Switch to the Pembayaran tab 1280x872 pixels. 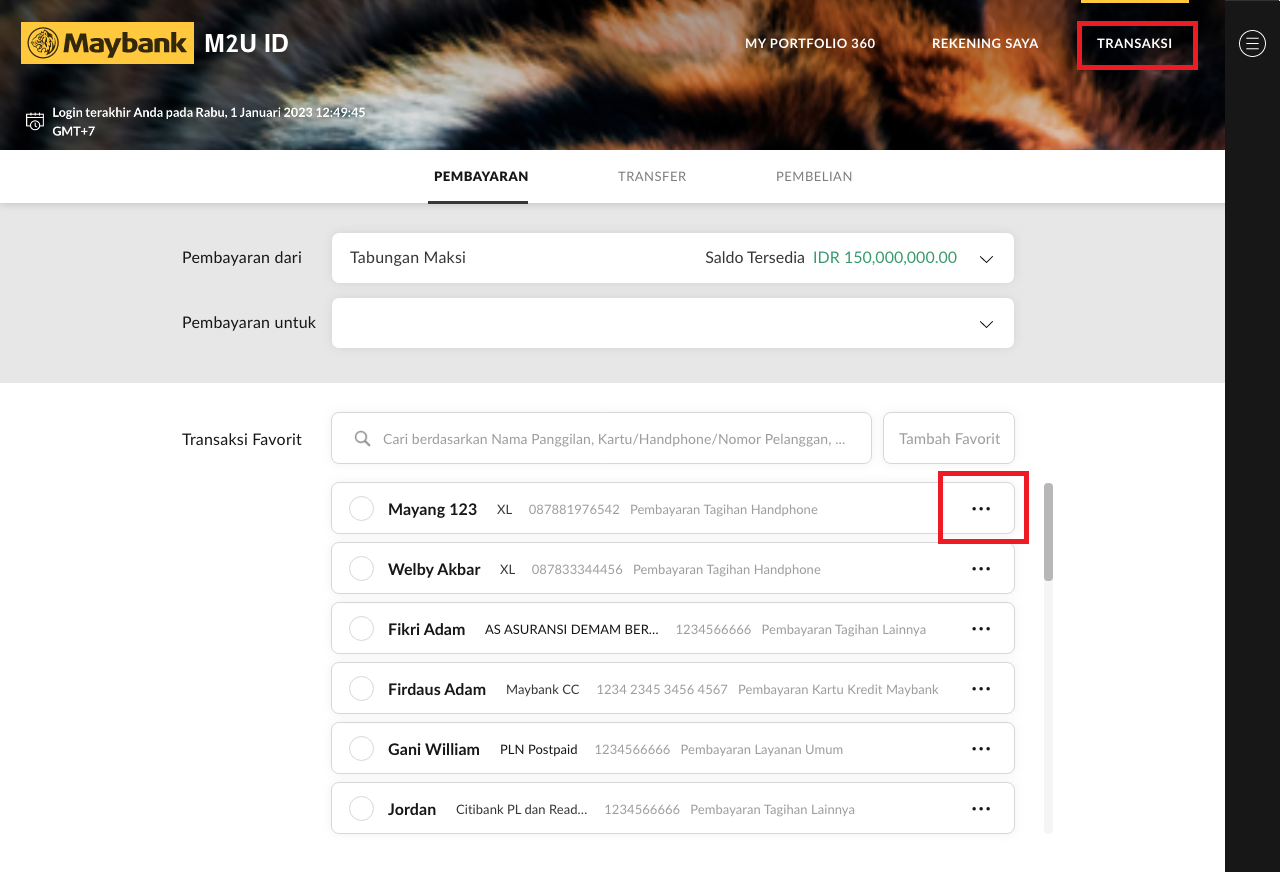481,177
